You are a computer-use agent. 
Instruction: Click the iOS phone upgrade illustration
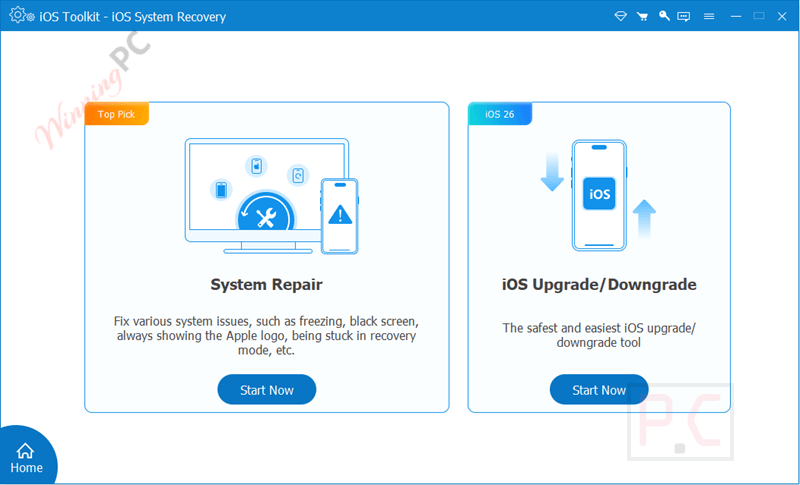(x=598, y=195)
